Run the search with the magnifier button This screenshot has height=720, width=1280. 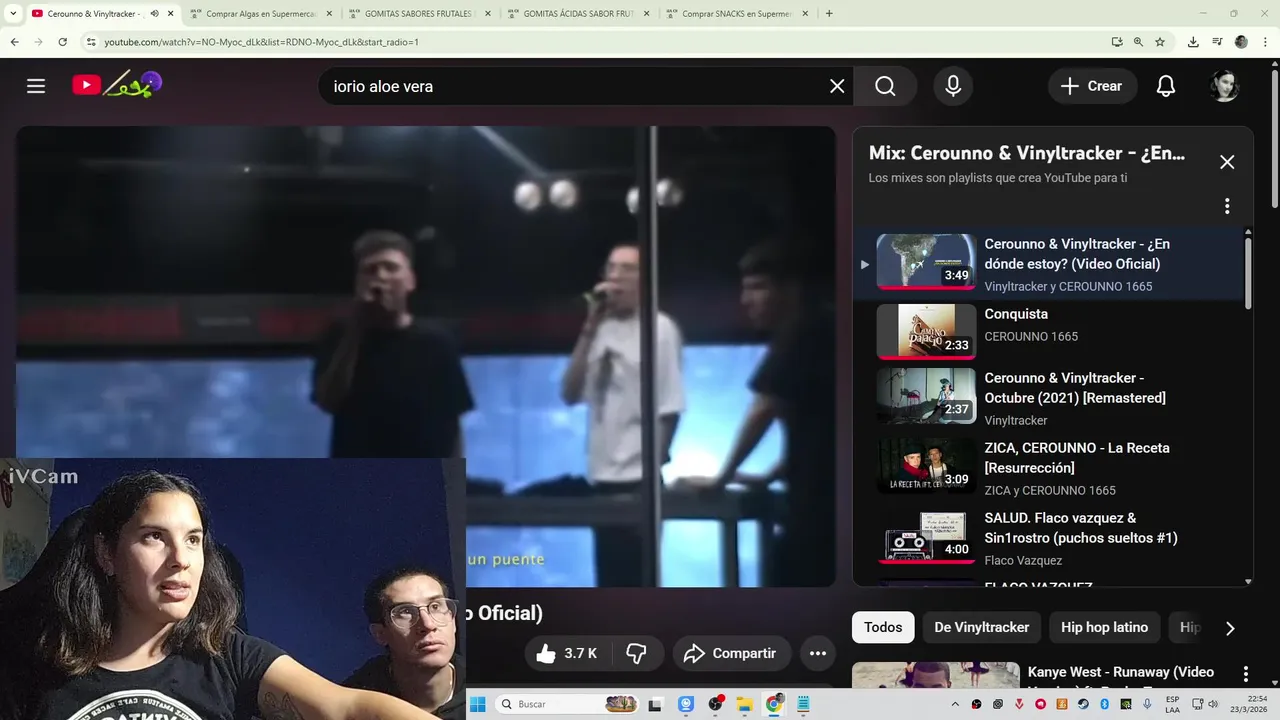(885, 86)
